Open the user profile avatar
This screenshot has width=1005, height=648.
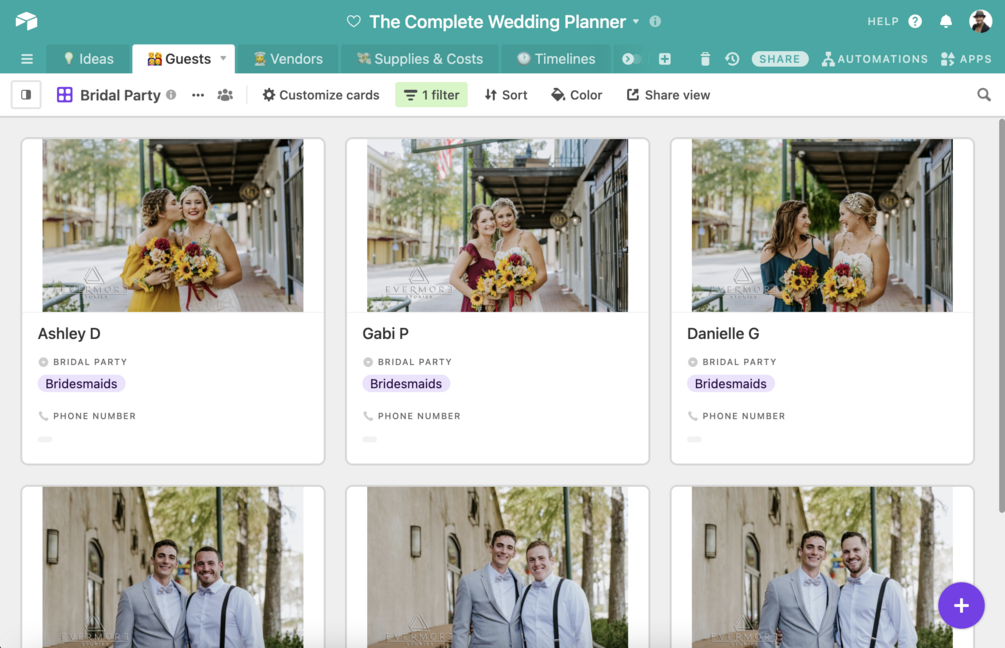coord(981,21)
